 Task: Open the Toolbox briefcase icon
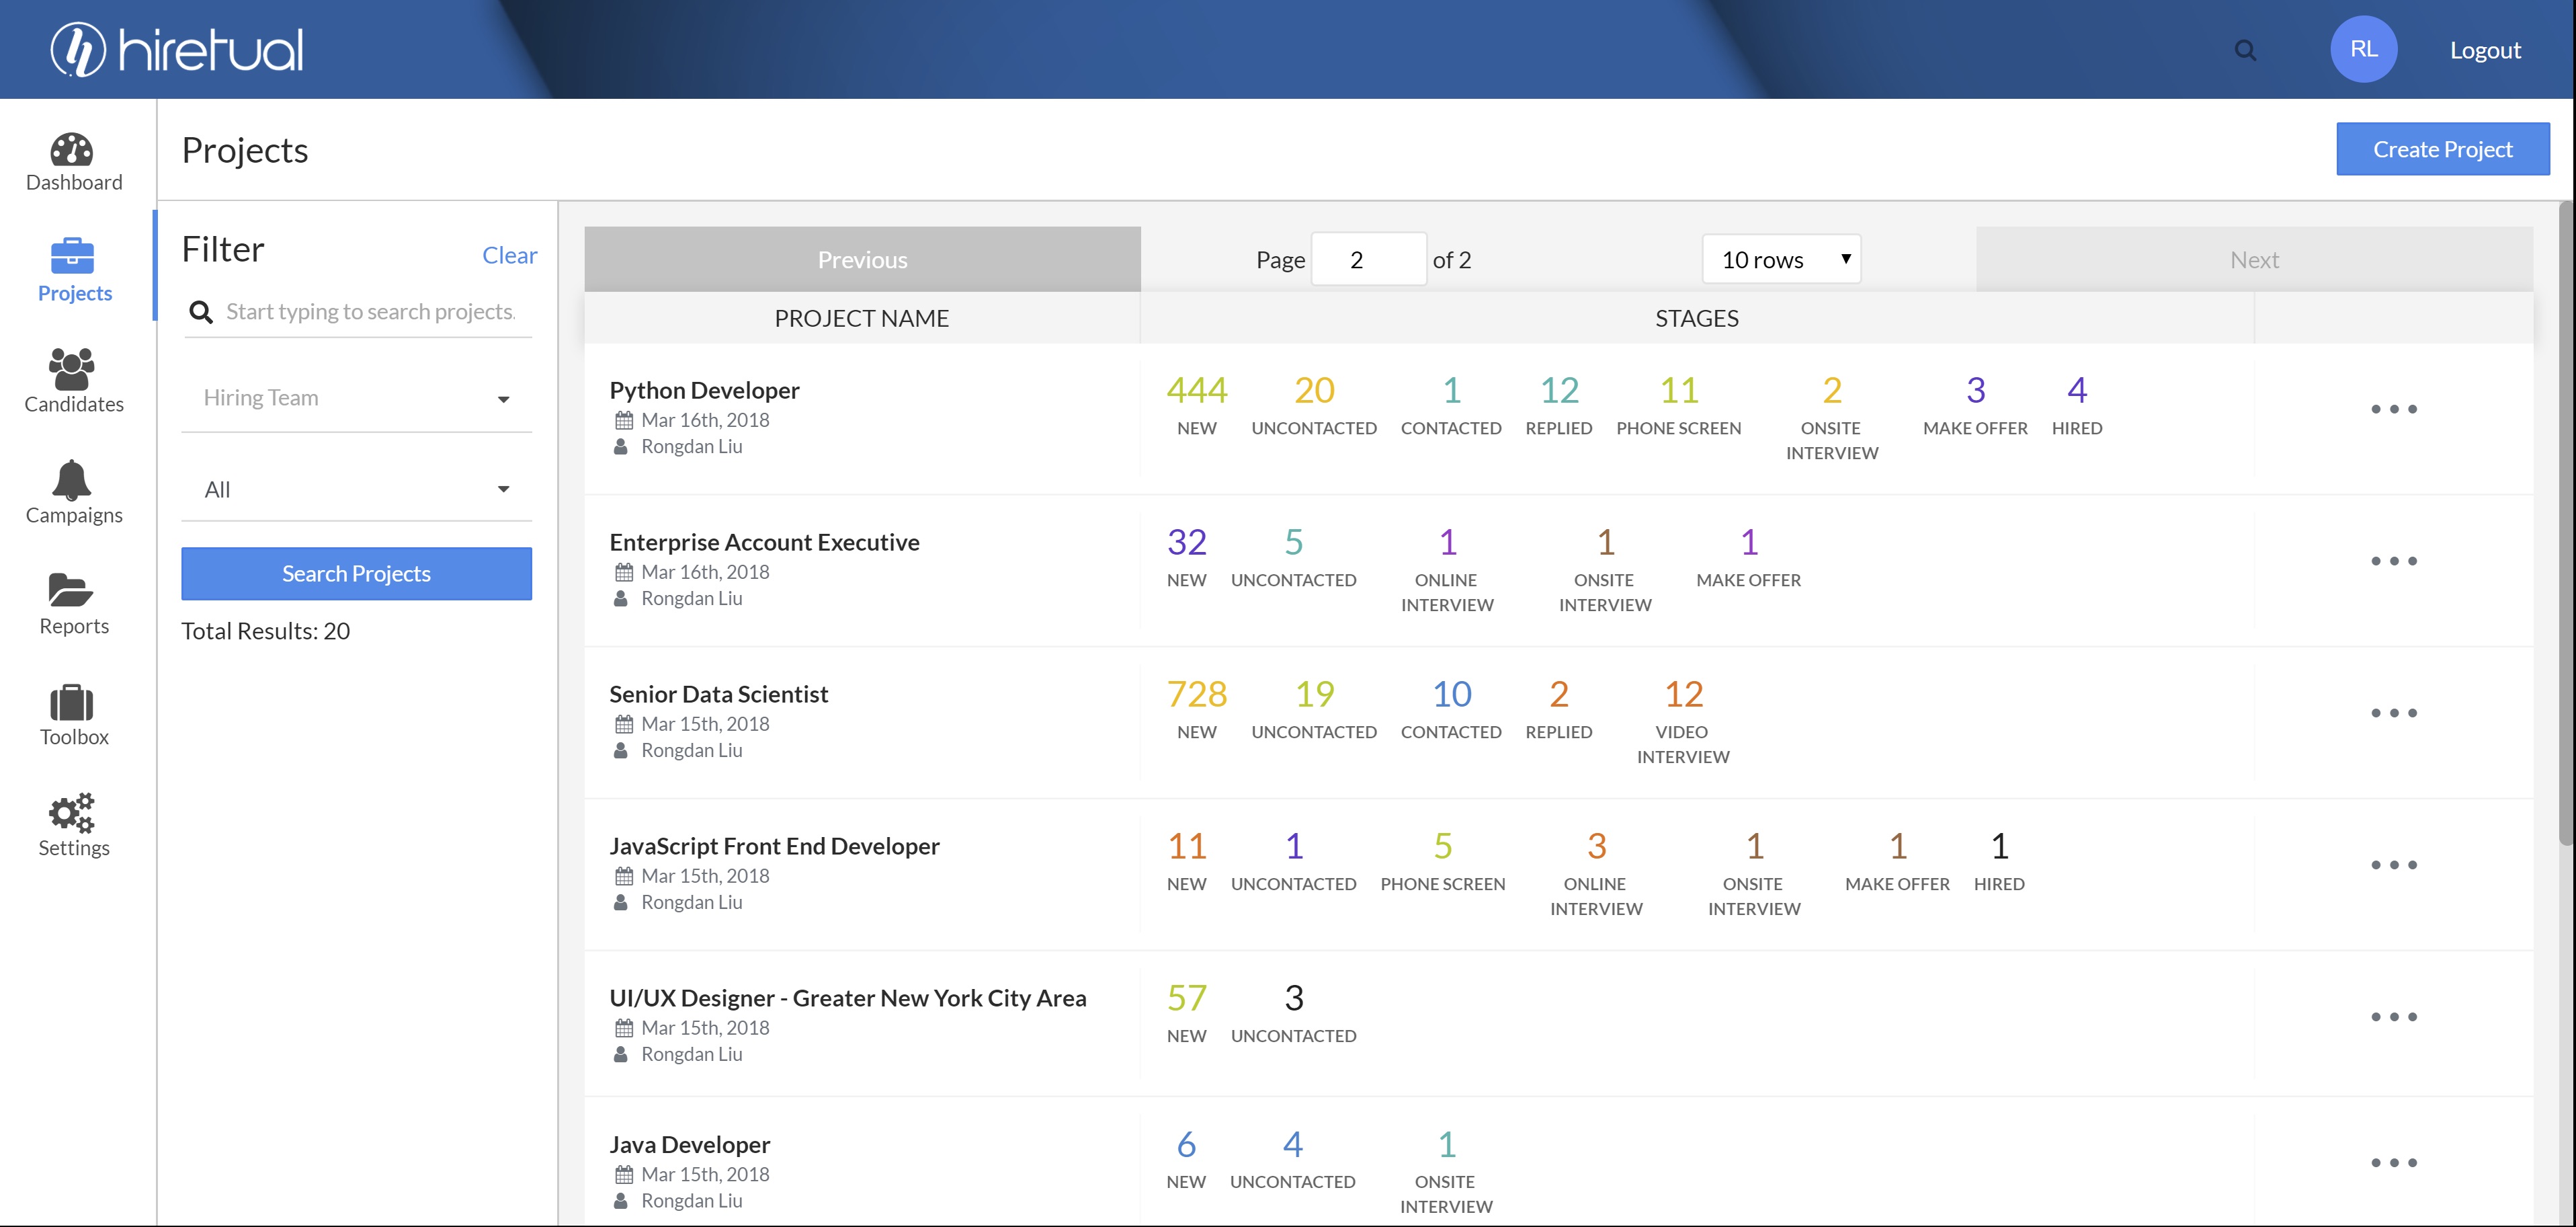[72, 703]
